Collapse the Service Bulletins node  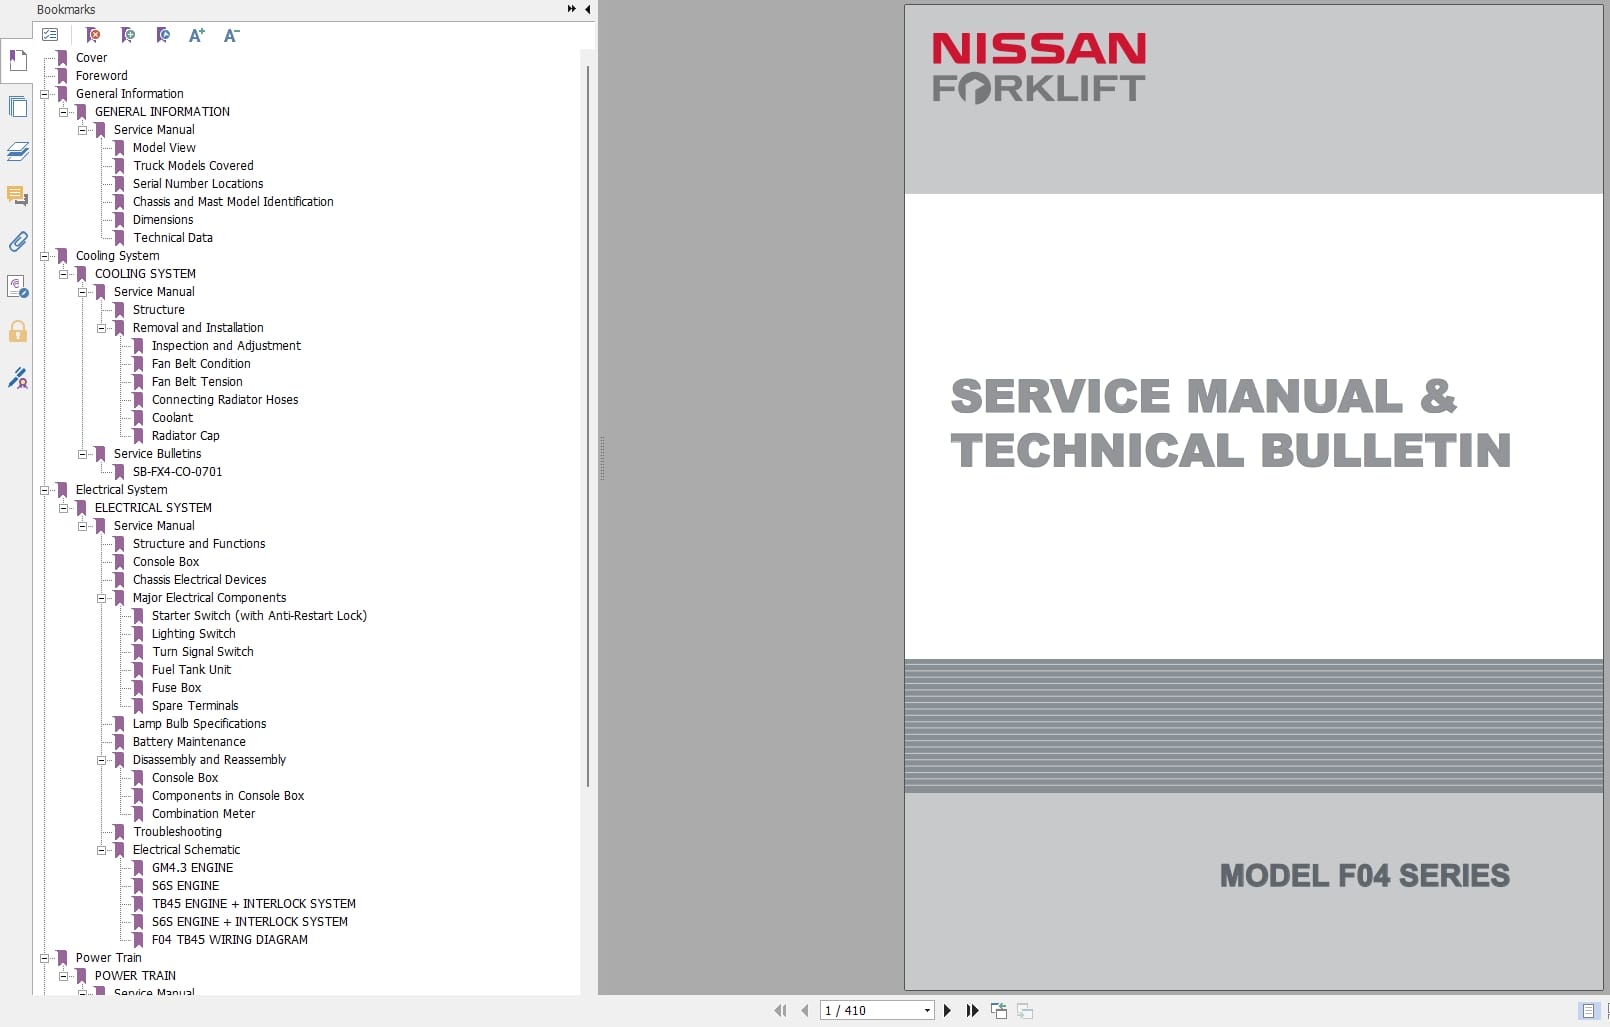82,454
